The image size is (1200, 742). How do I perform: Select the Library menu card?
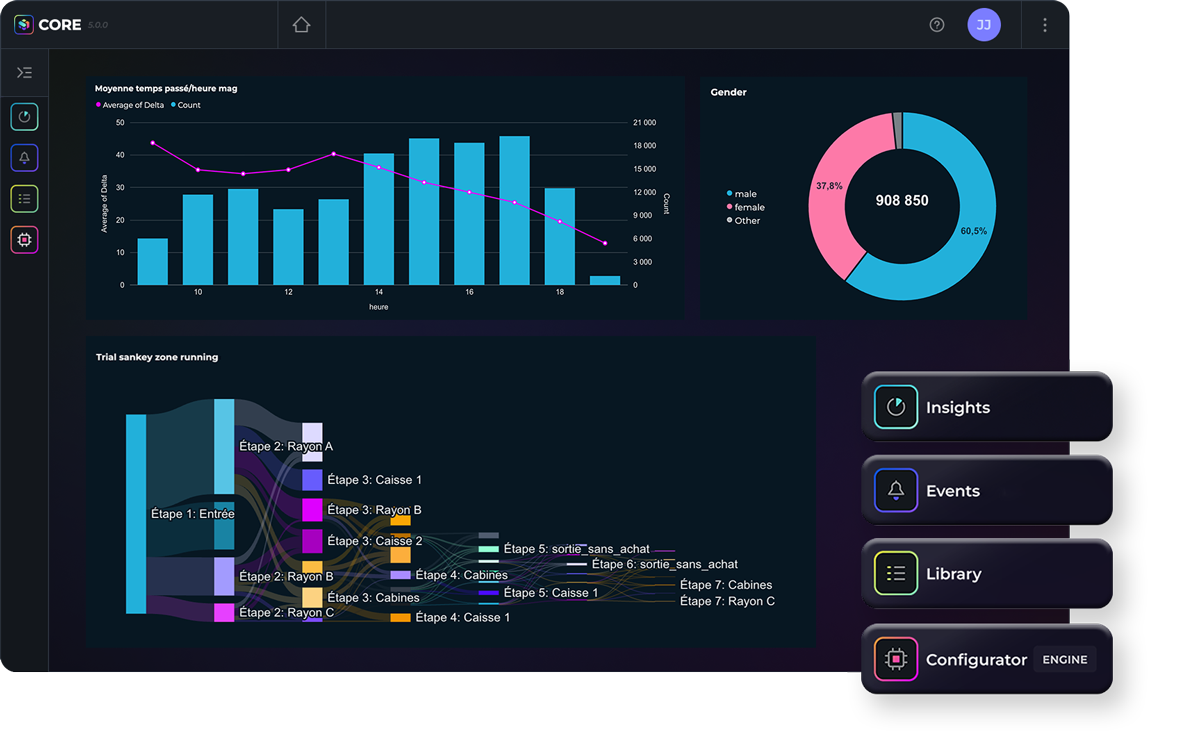987,574
